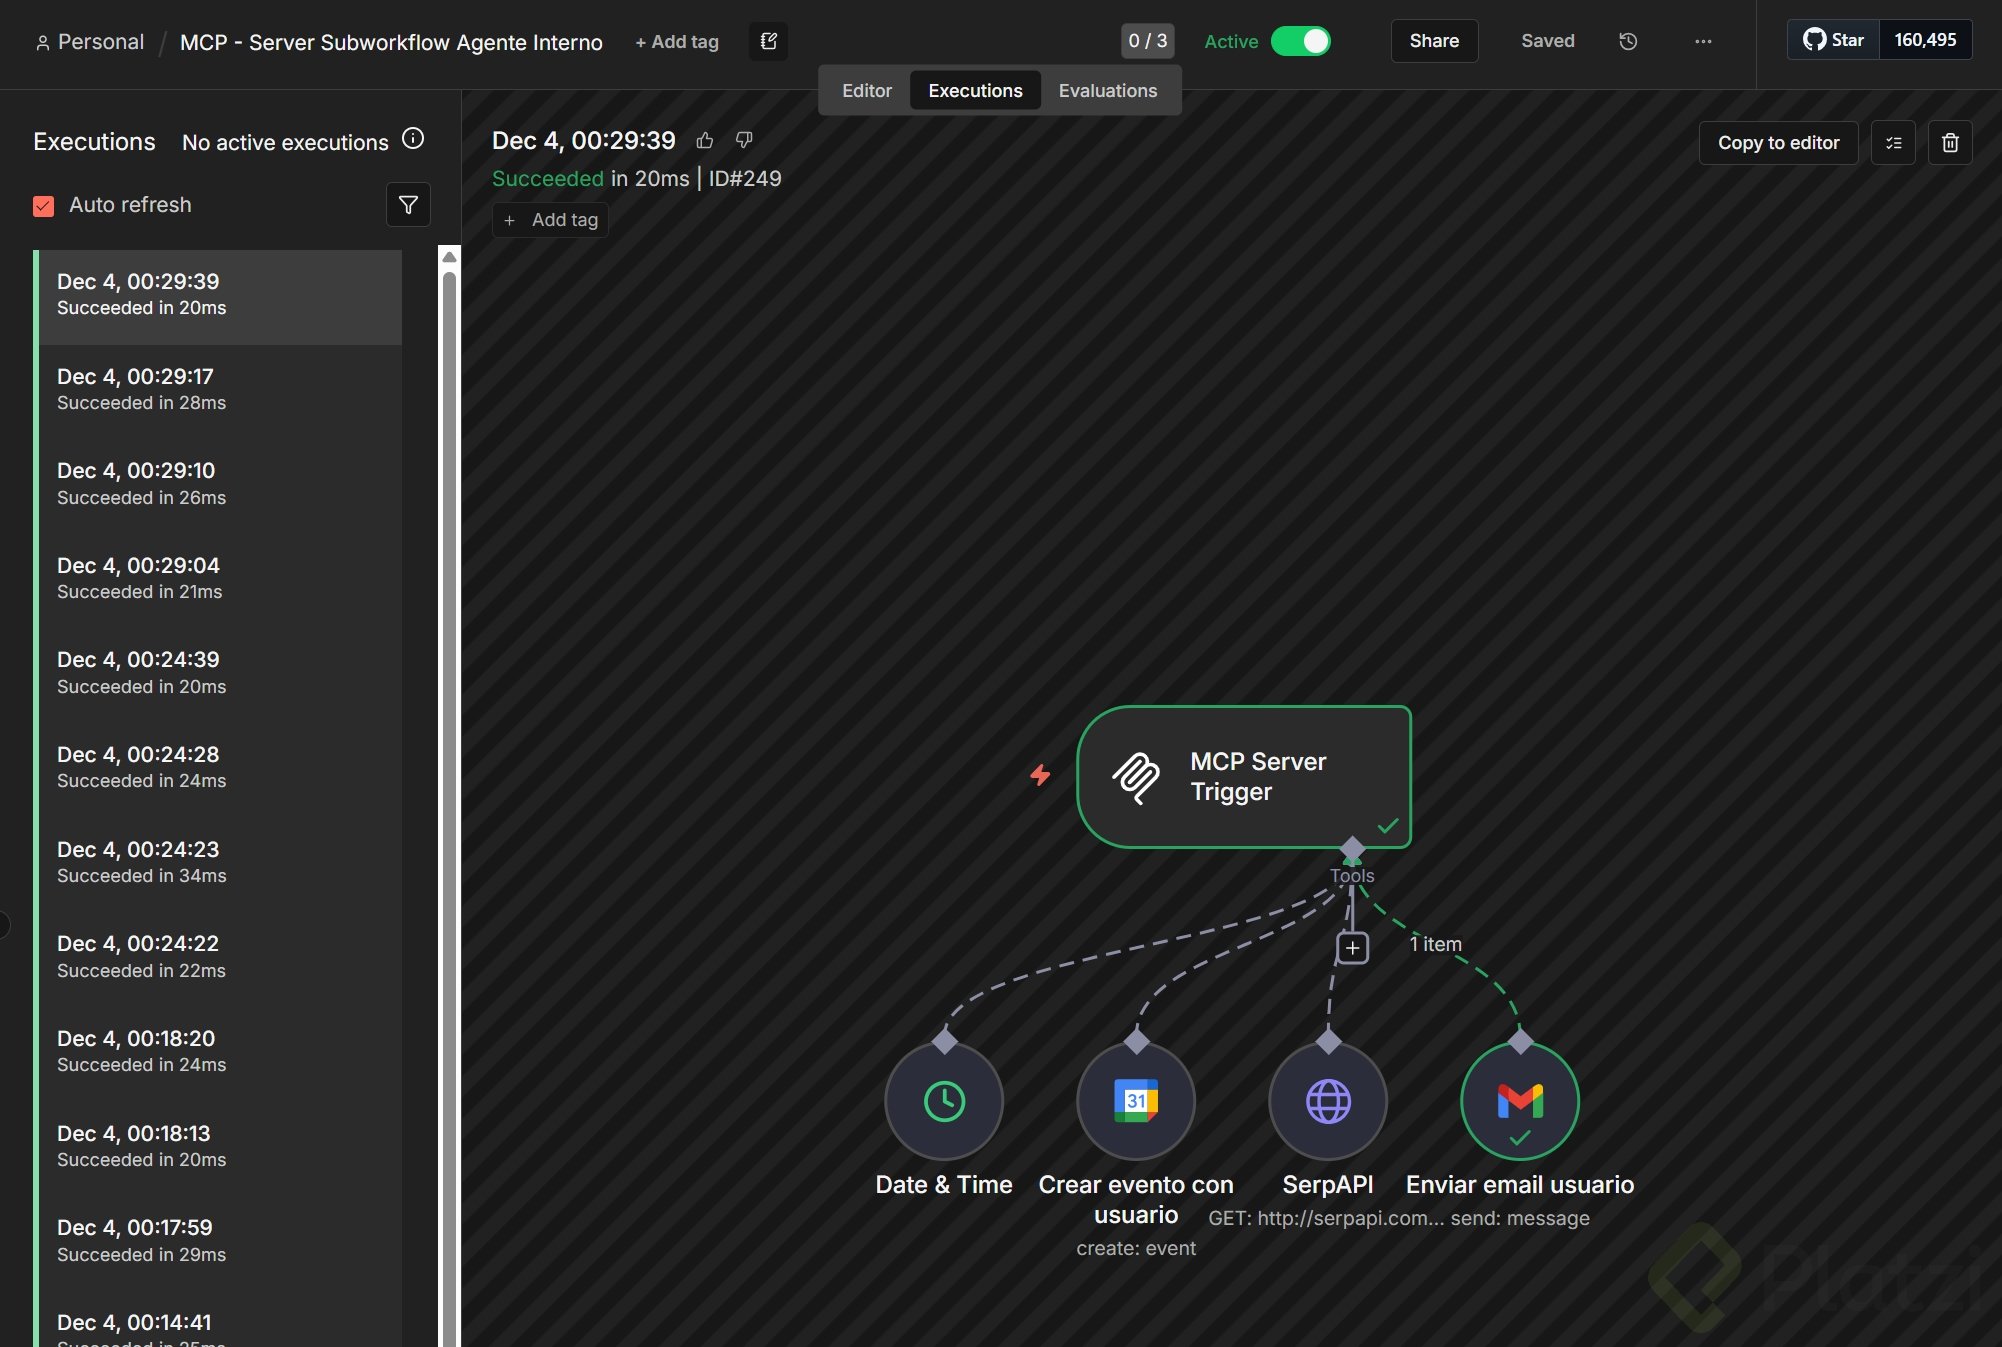Open the three-dot more options menu
Screen dimensions: 2002x1347
click(x=1703, y=41)
